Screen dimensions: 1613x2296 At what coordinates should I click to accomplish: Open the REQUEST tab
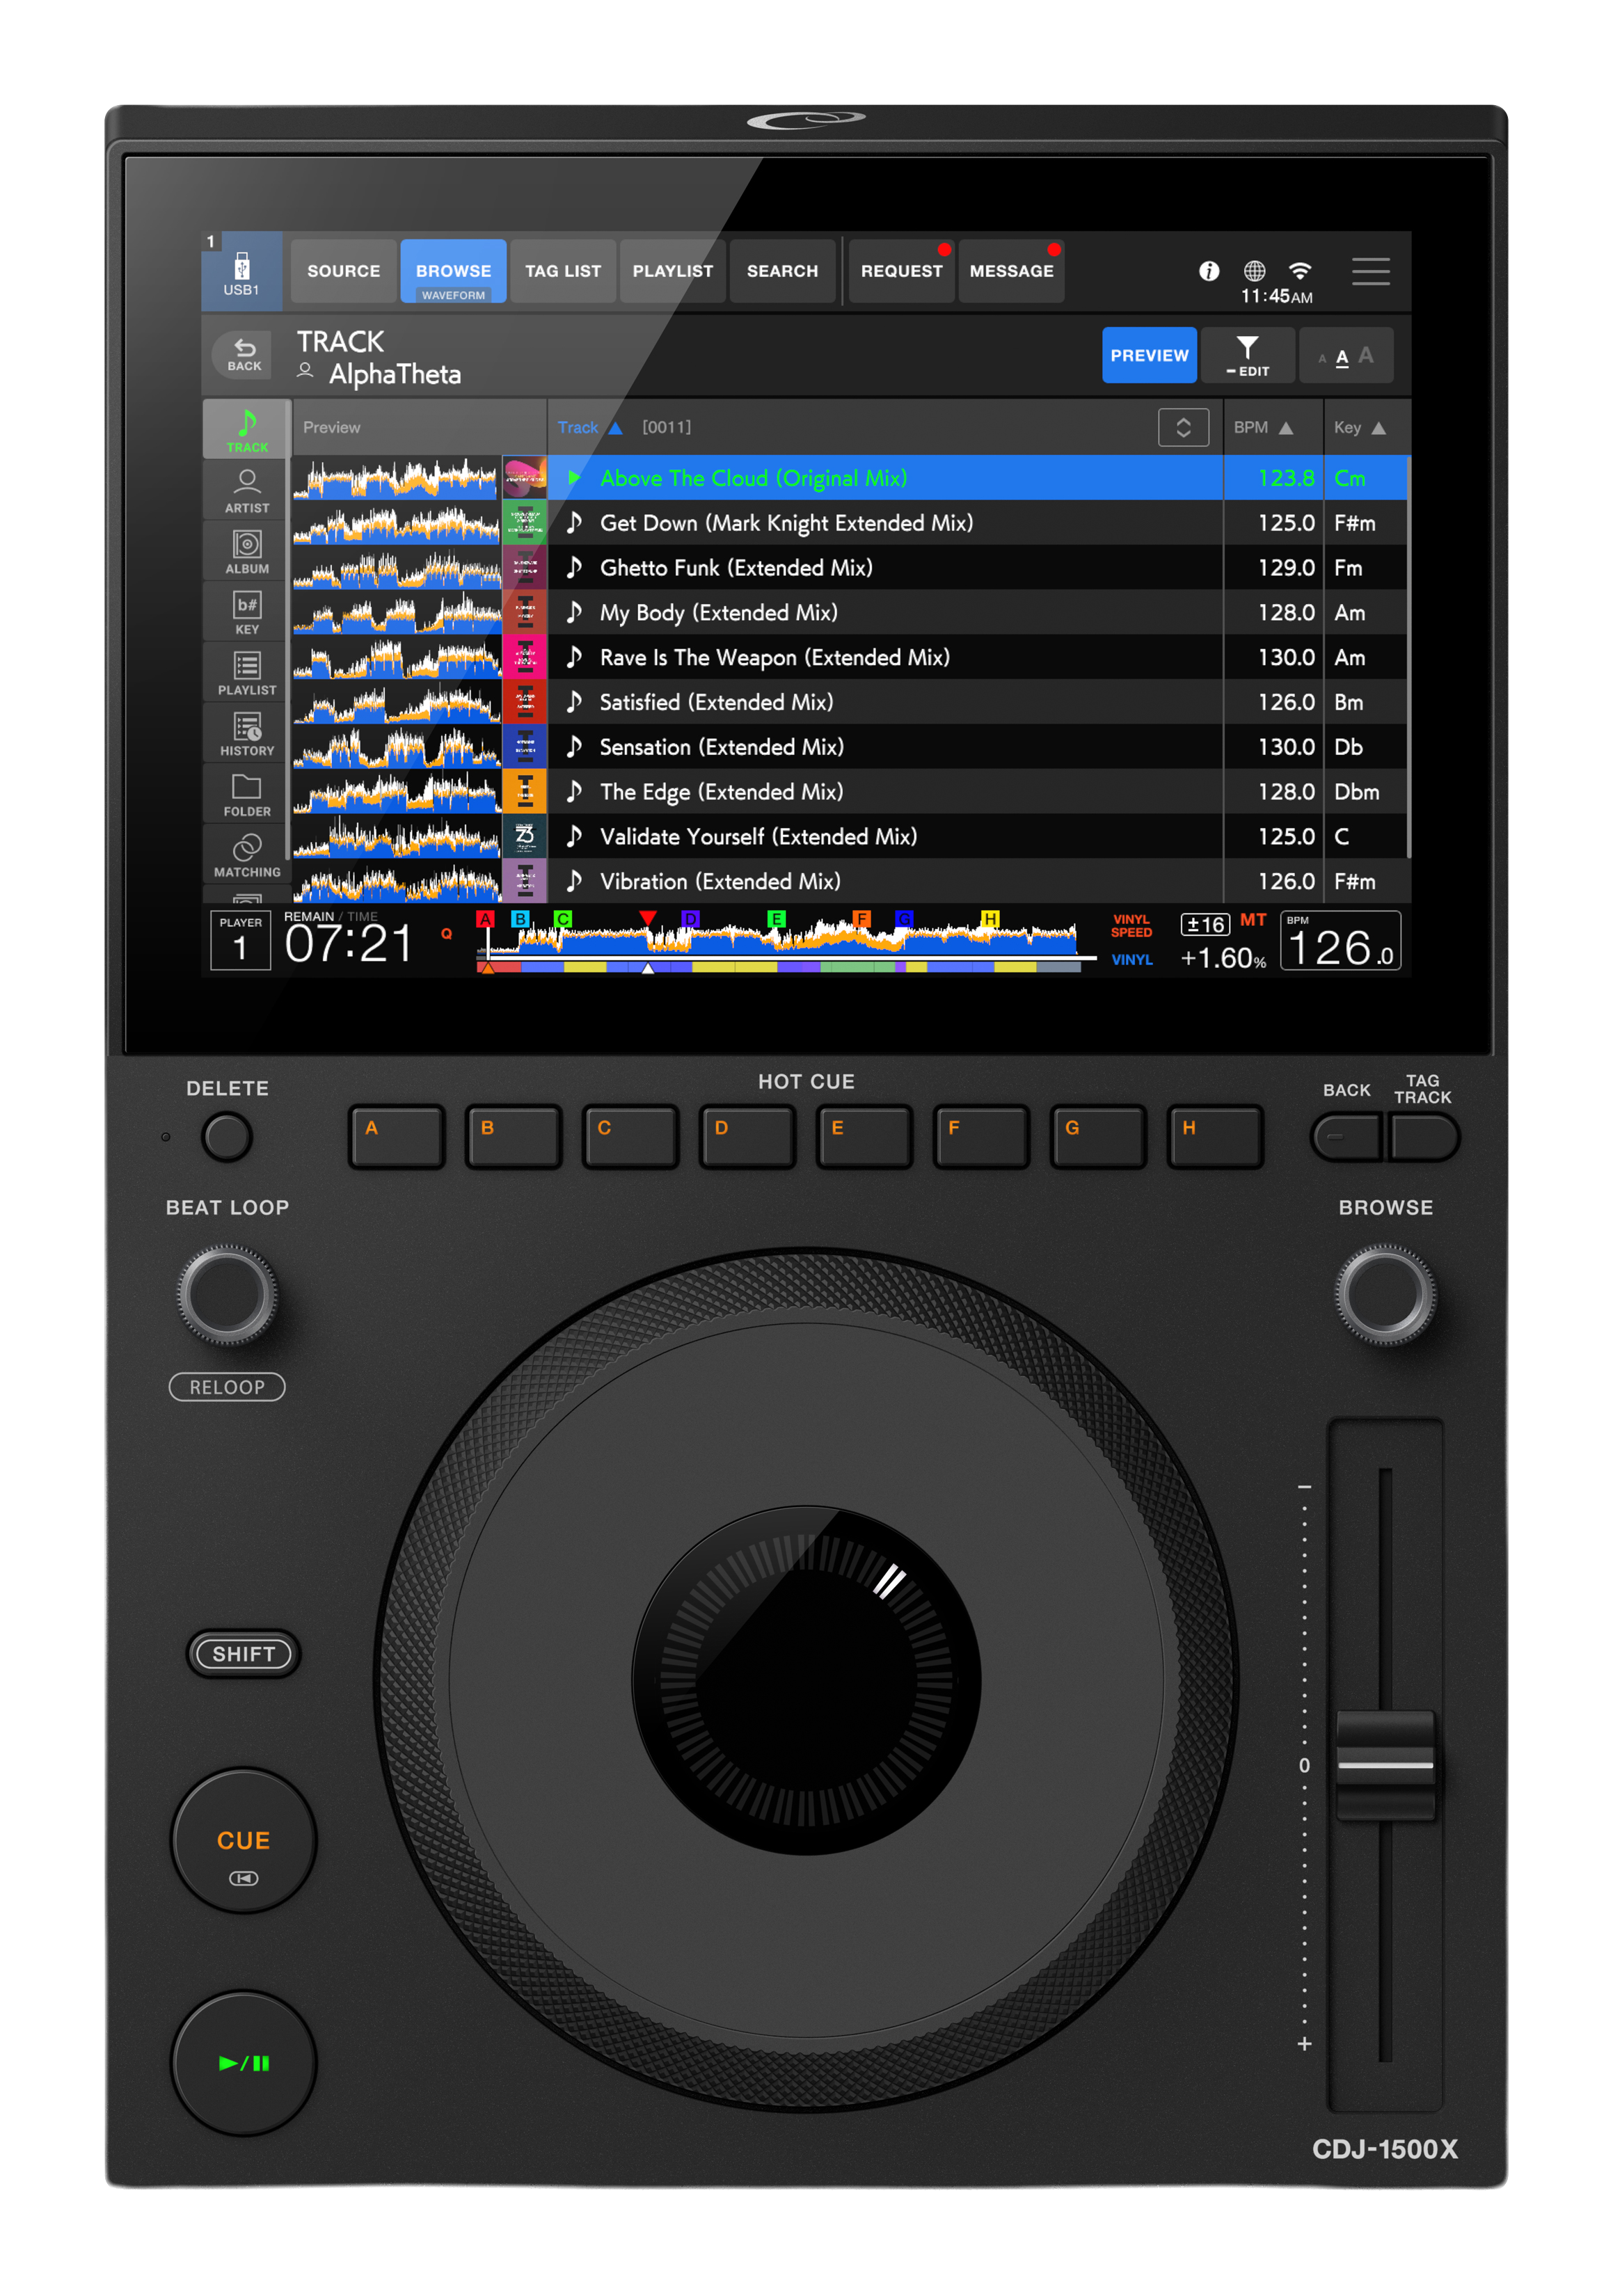point(901,271)
